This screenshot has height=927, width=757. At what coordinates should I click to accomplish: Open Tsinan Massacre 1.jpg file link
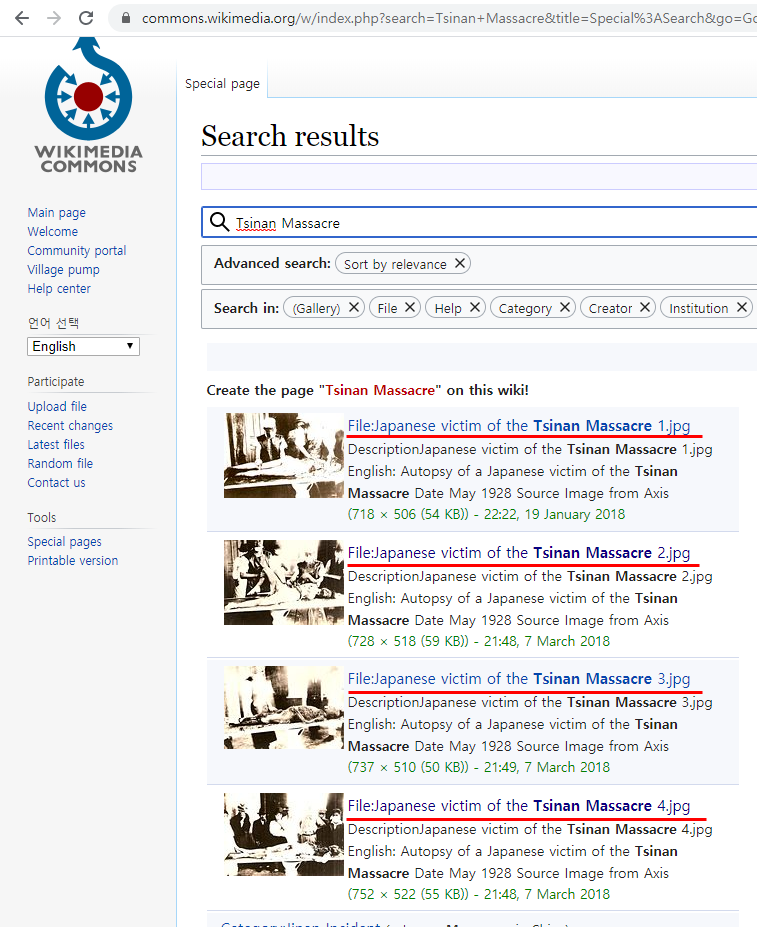point(518,426)
